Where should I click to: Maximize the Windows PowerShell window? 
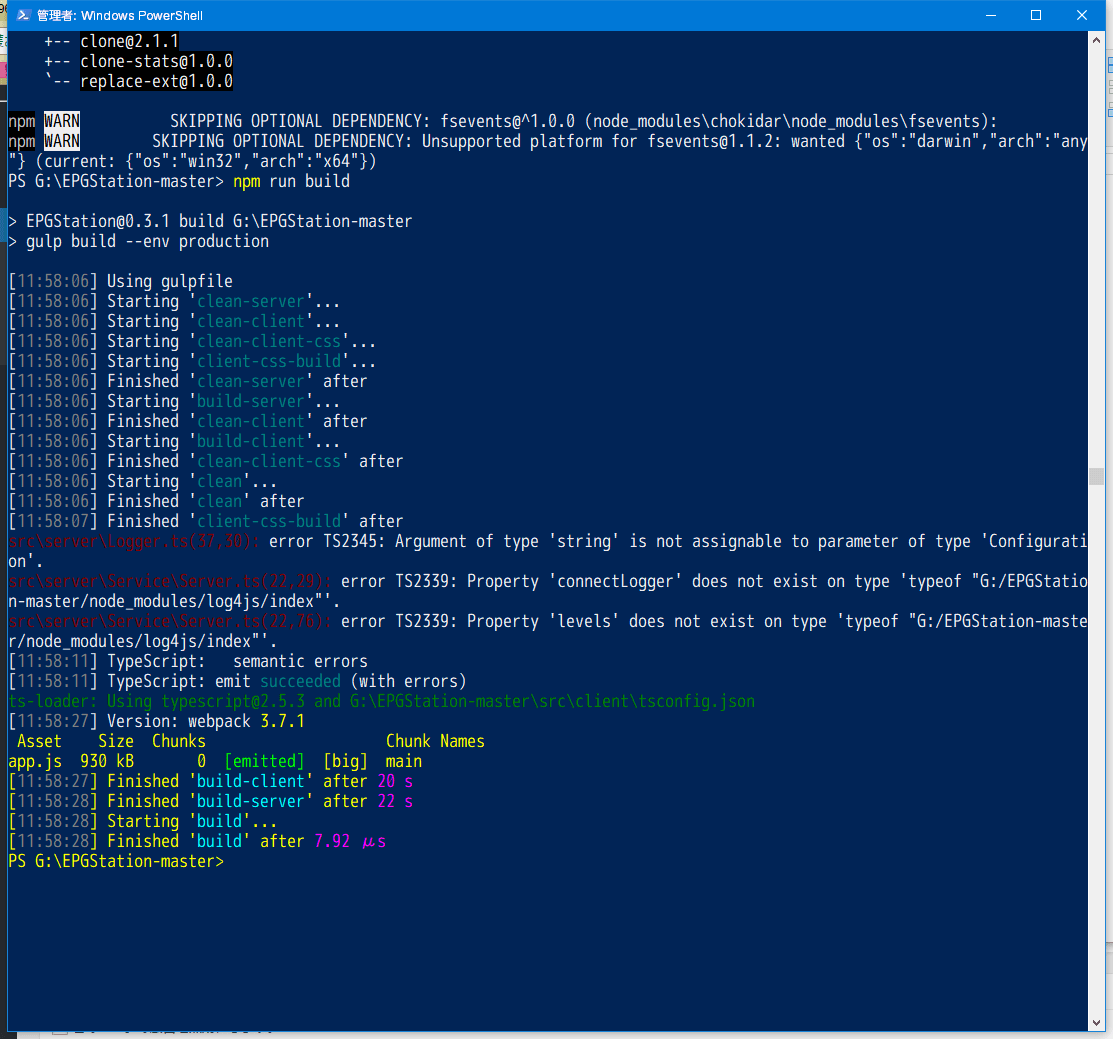point(1036,15)
